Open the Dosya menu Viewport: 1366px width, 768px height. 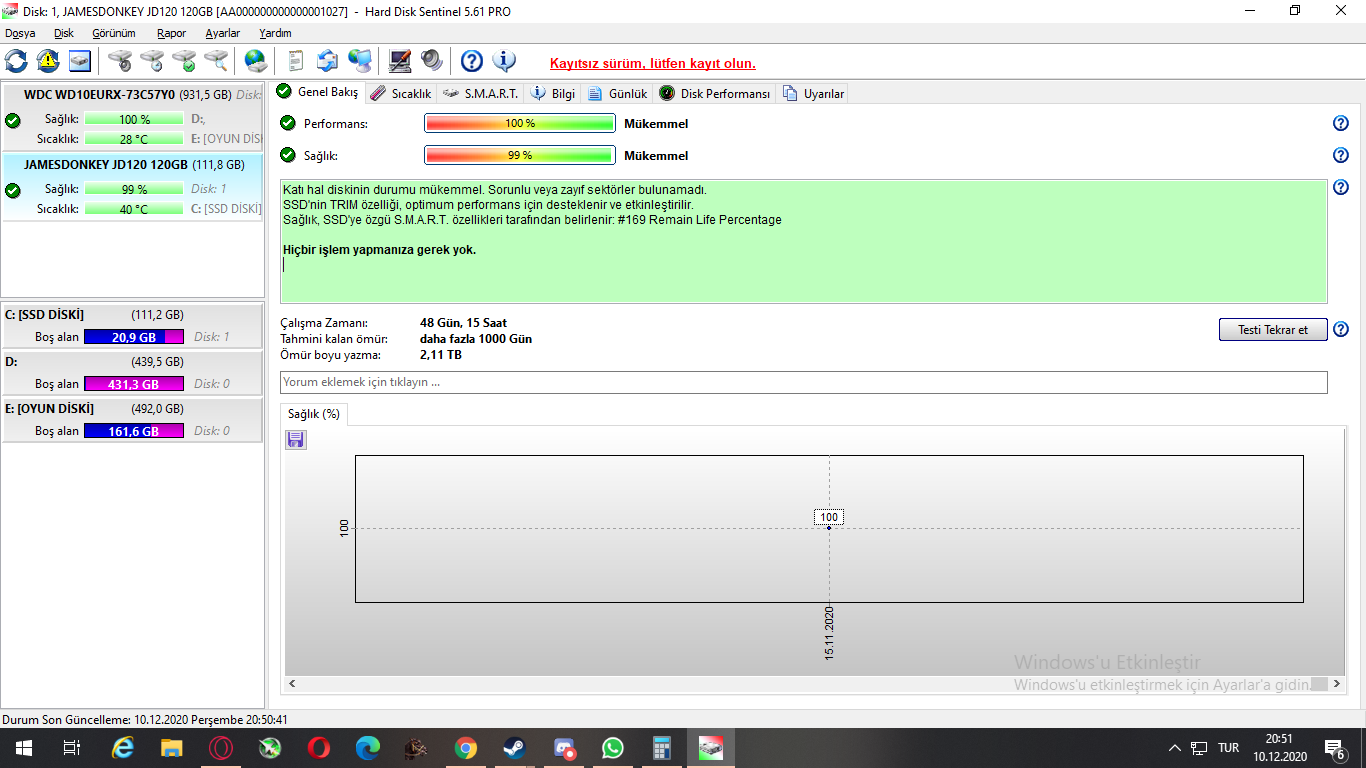point(20,33)
